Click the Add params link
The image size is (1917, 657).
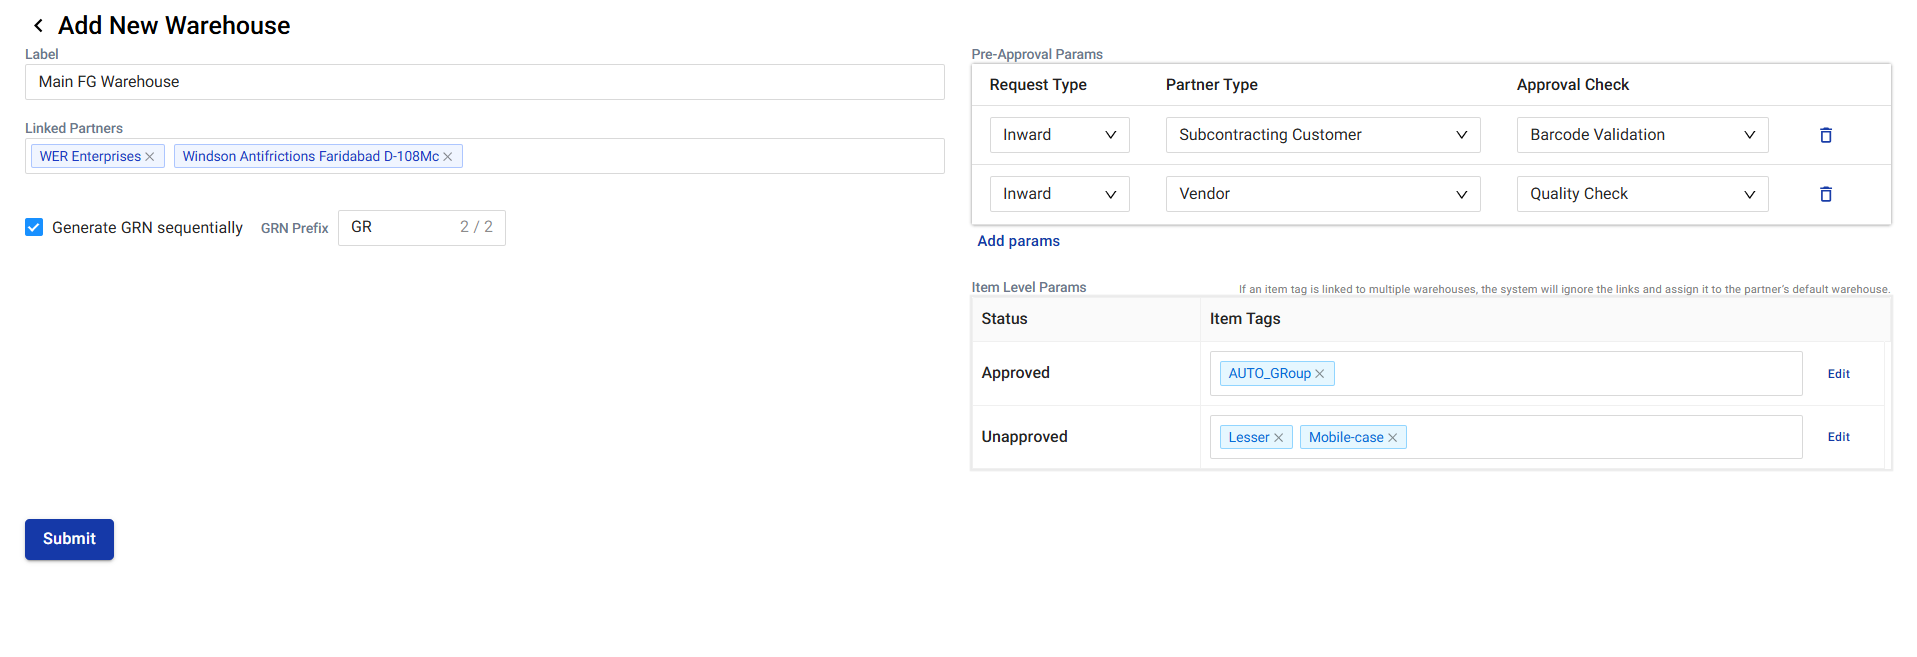pyautogui.click(x=1018, y=241)
